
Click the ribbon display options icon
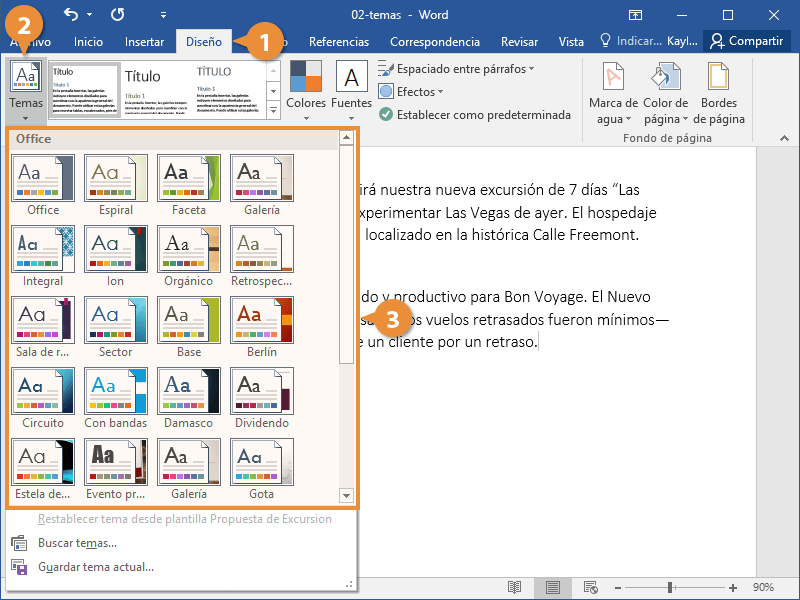click(x=635, y=15)
